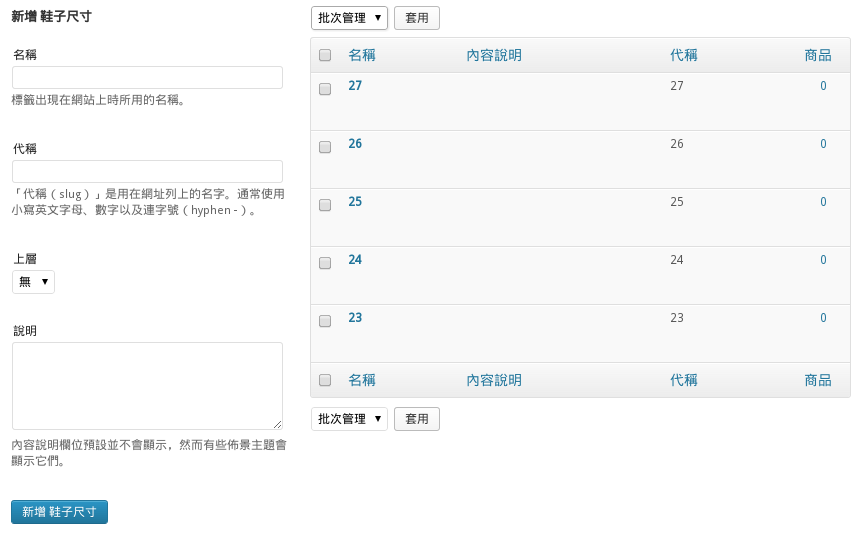Focus the 名稱 name input field

click(x=147, y=78)
